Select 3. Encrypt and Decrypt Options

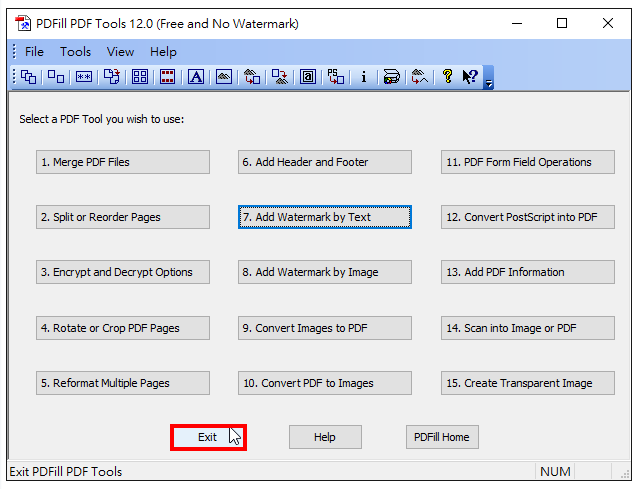[123, 272]
